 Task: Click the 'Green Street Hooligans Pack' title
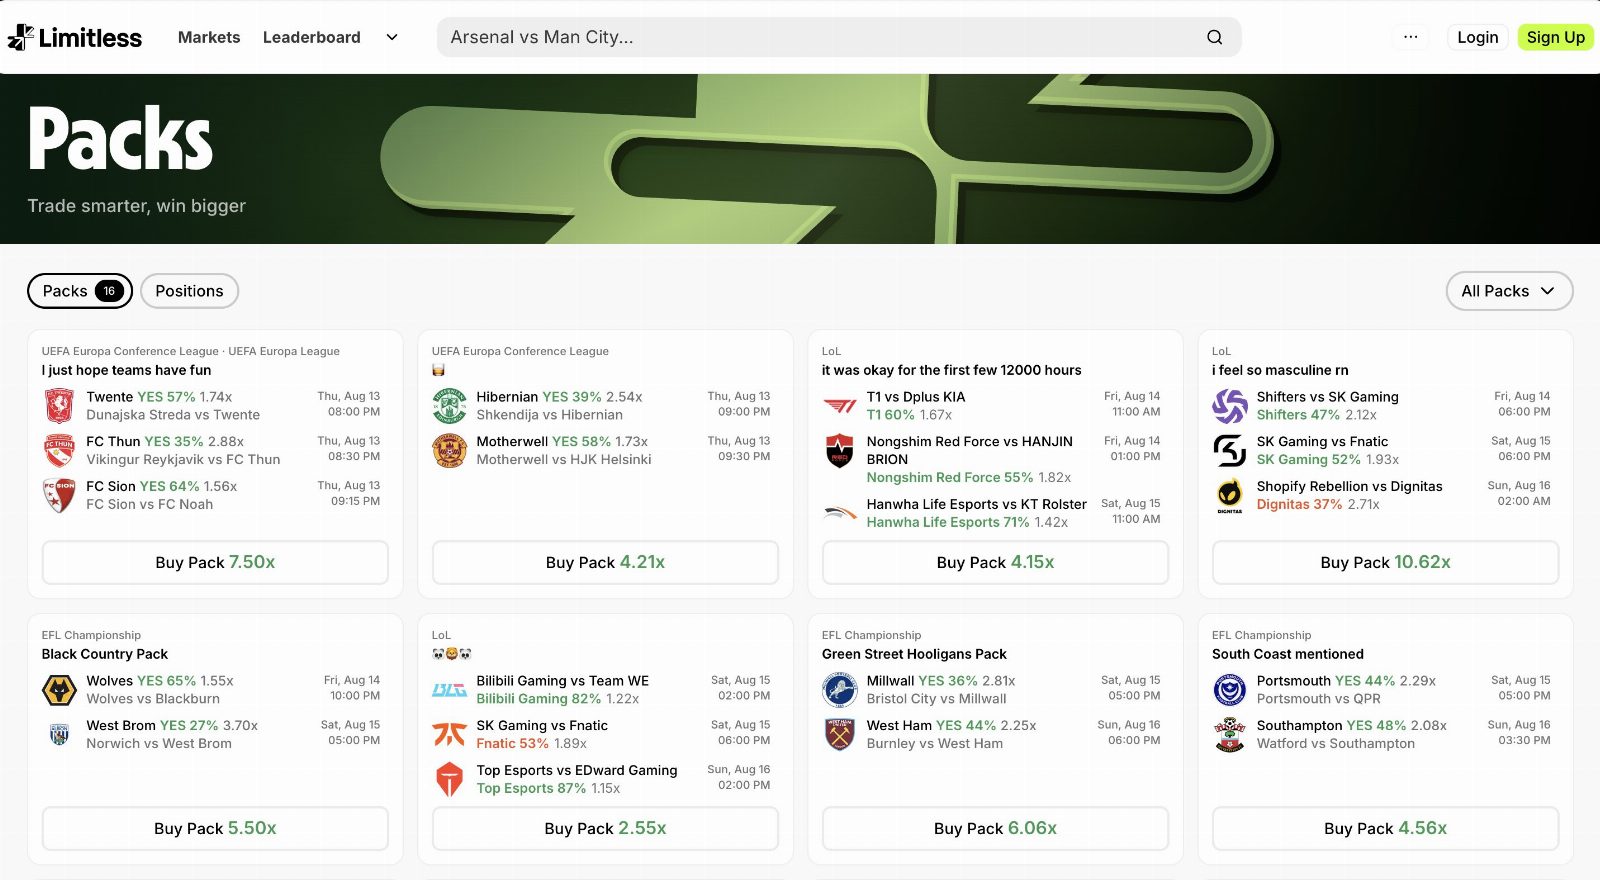(914, 654)
